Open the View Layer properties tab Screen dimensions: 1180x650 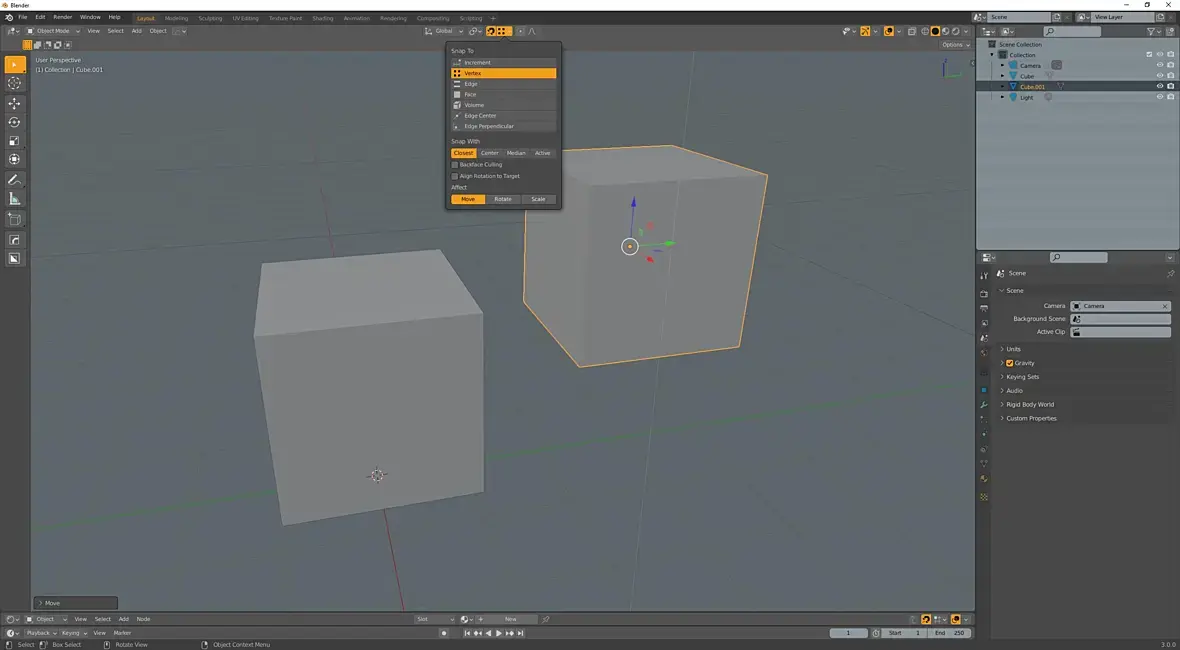coord(984,323)
